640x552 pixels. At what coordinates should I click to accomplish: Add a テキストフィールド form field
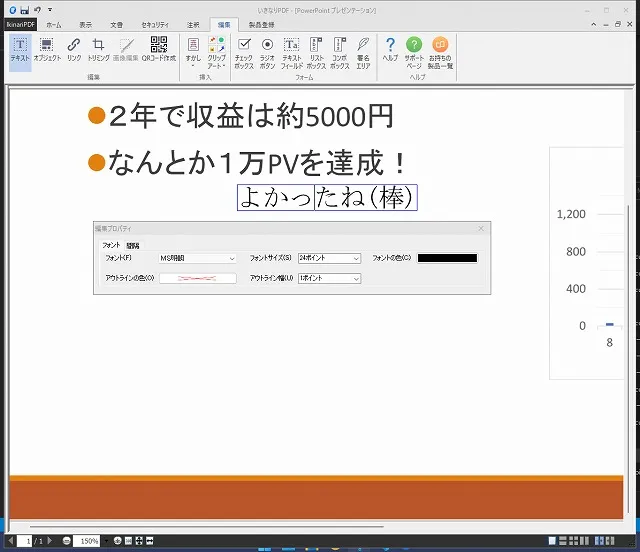(291, 53)
